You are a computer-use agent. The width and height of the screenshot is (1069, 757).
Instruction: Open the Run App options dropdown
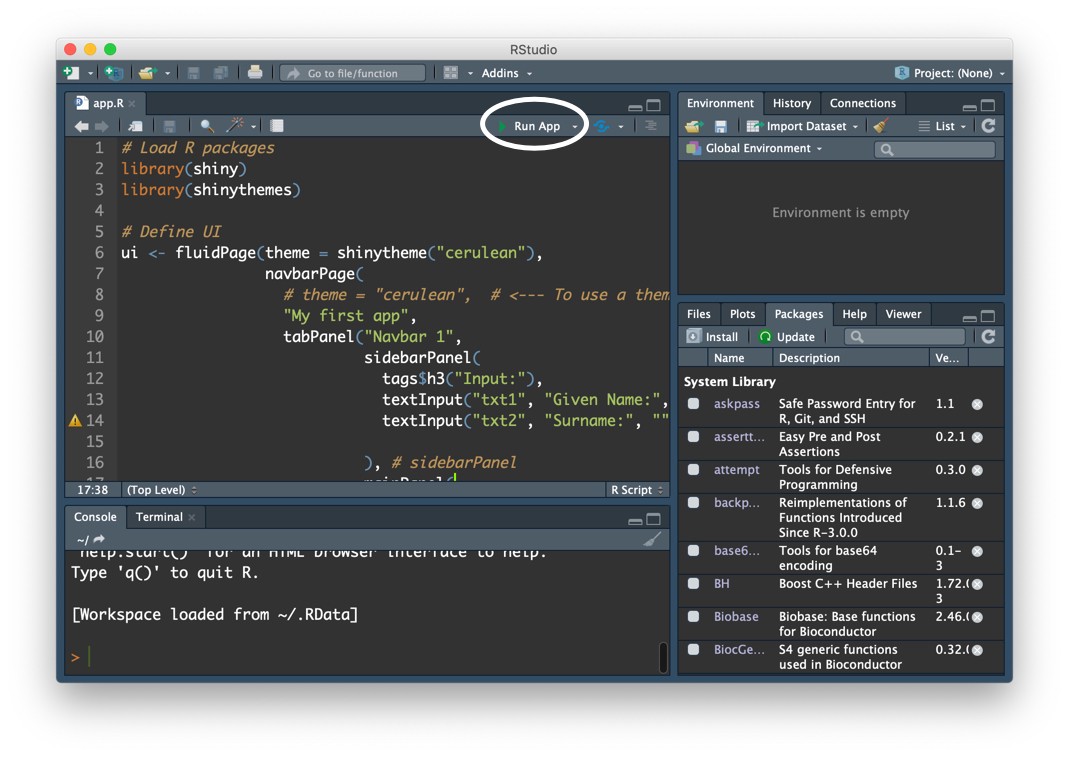[x=575, y=127]
